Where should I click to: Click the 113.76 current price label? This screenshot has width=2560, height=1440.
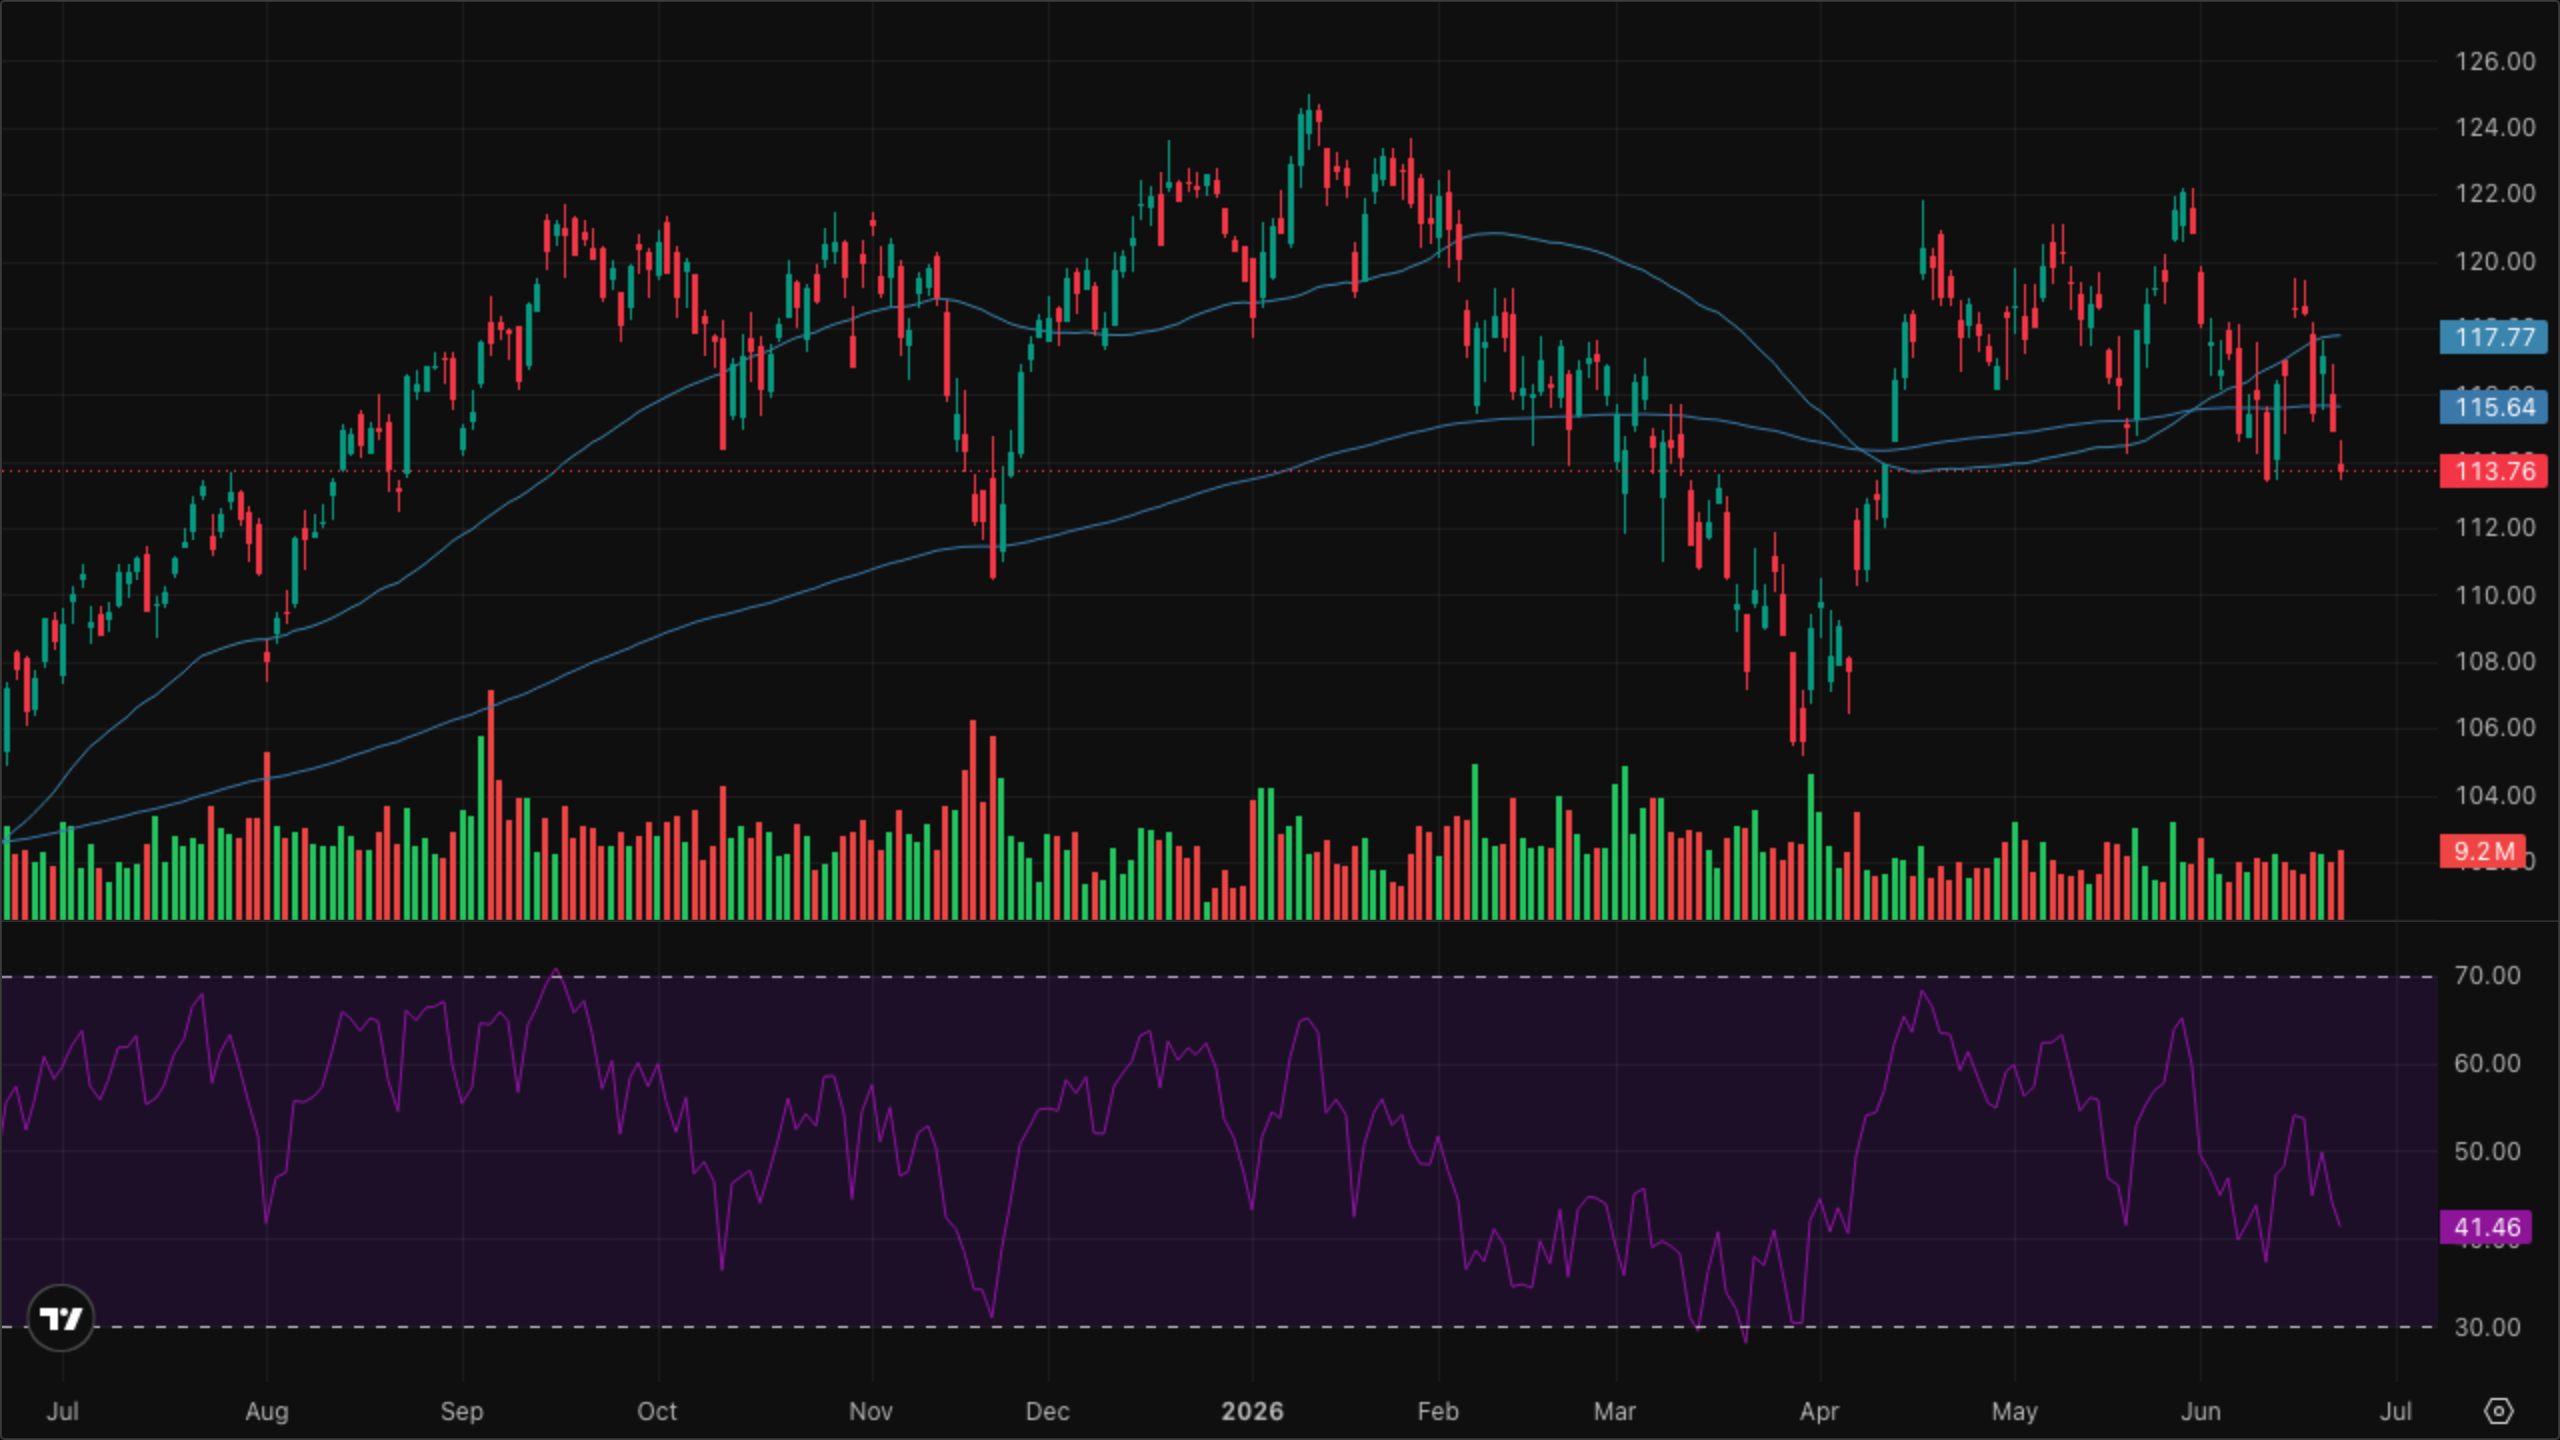point(2493,471)
